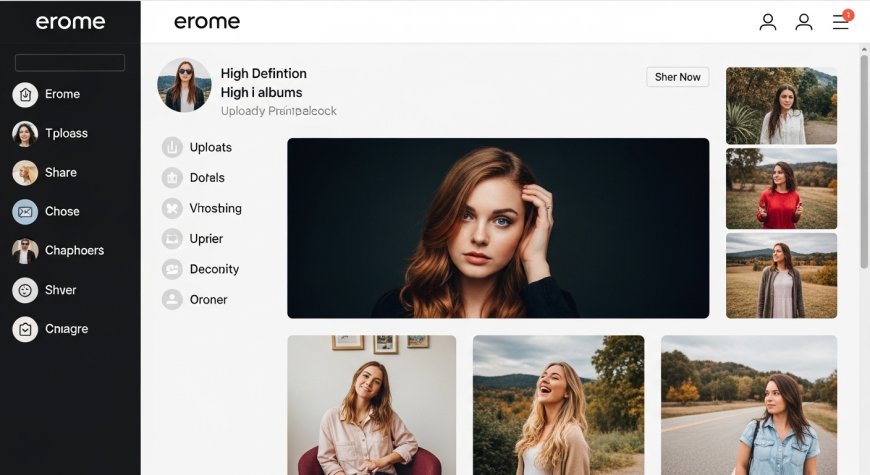Open the Deconity link
The height and width of the screenshot is (475, 870).
[214, 269]
